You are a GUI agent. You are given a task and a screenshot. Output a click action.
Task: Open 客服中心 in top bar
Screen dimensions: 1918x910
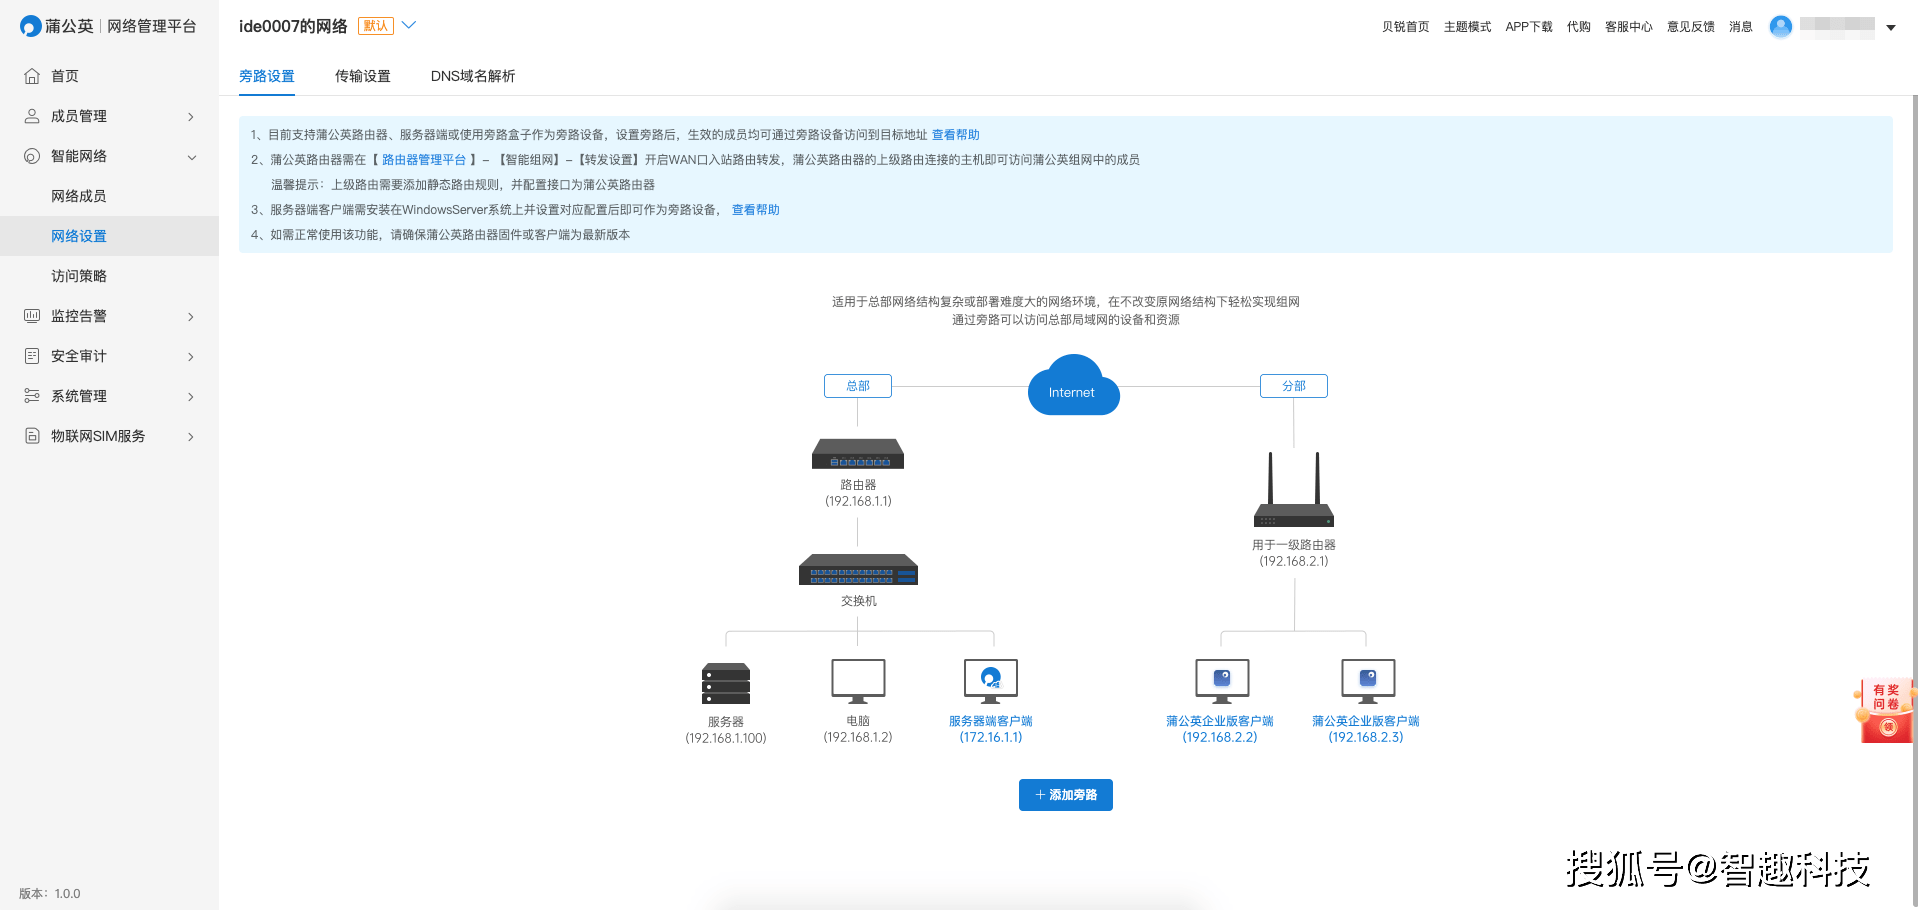(1629, 27)
